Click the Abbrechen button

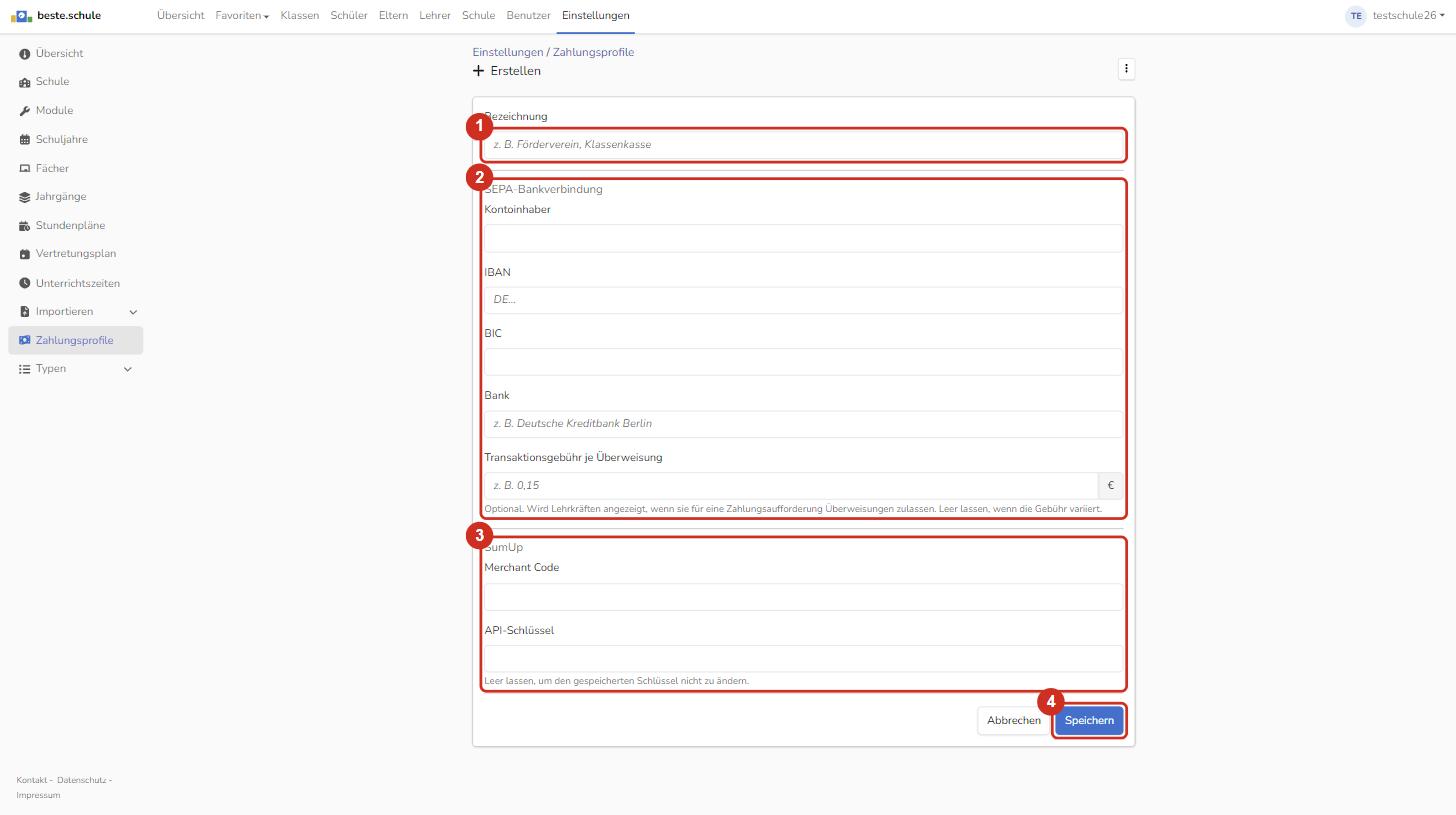[1014, 721]
